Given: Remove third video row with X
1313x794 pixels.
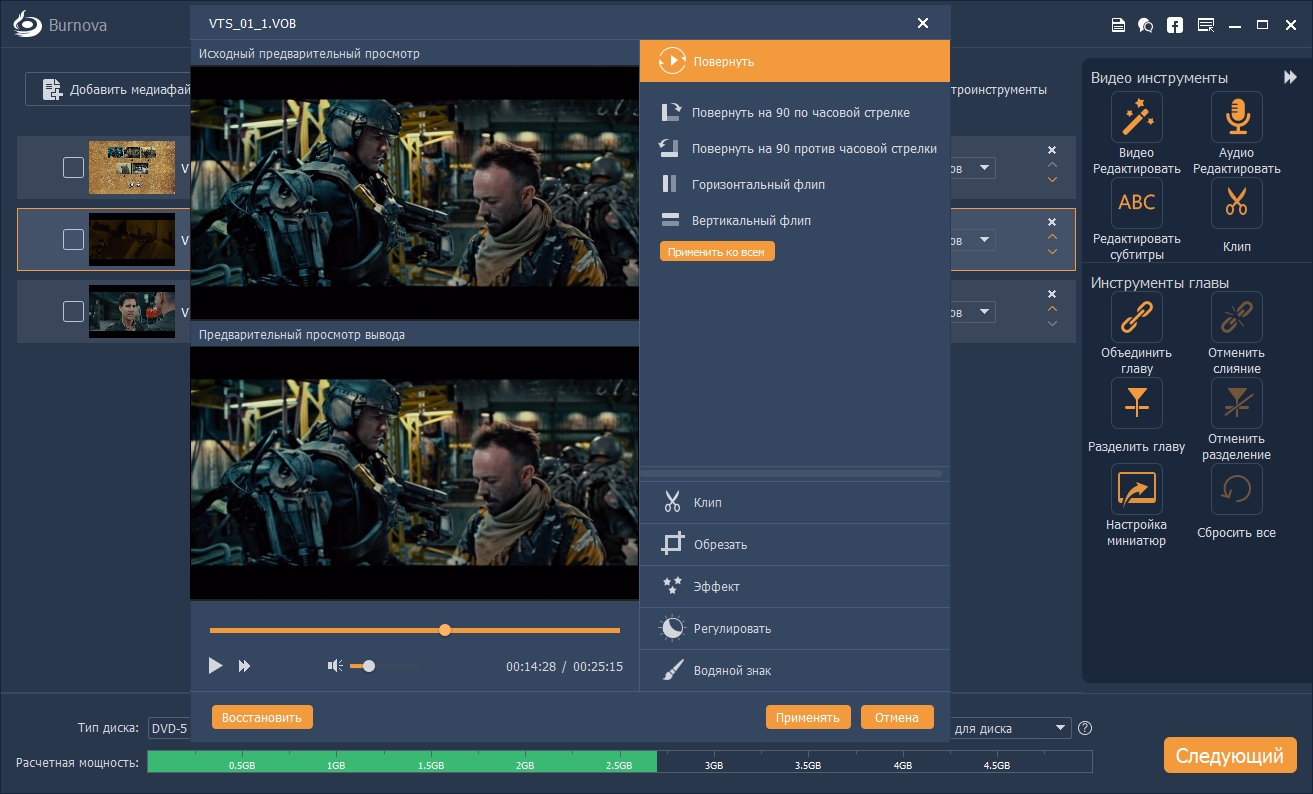Looking at the screenshot, I should (1052, 294).
